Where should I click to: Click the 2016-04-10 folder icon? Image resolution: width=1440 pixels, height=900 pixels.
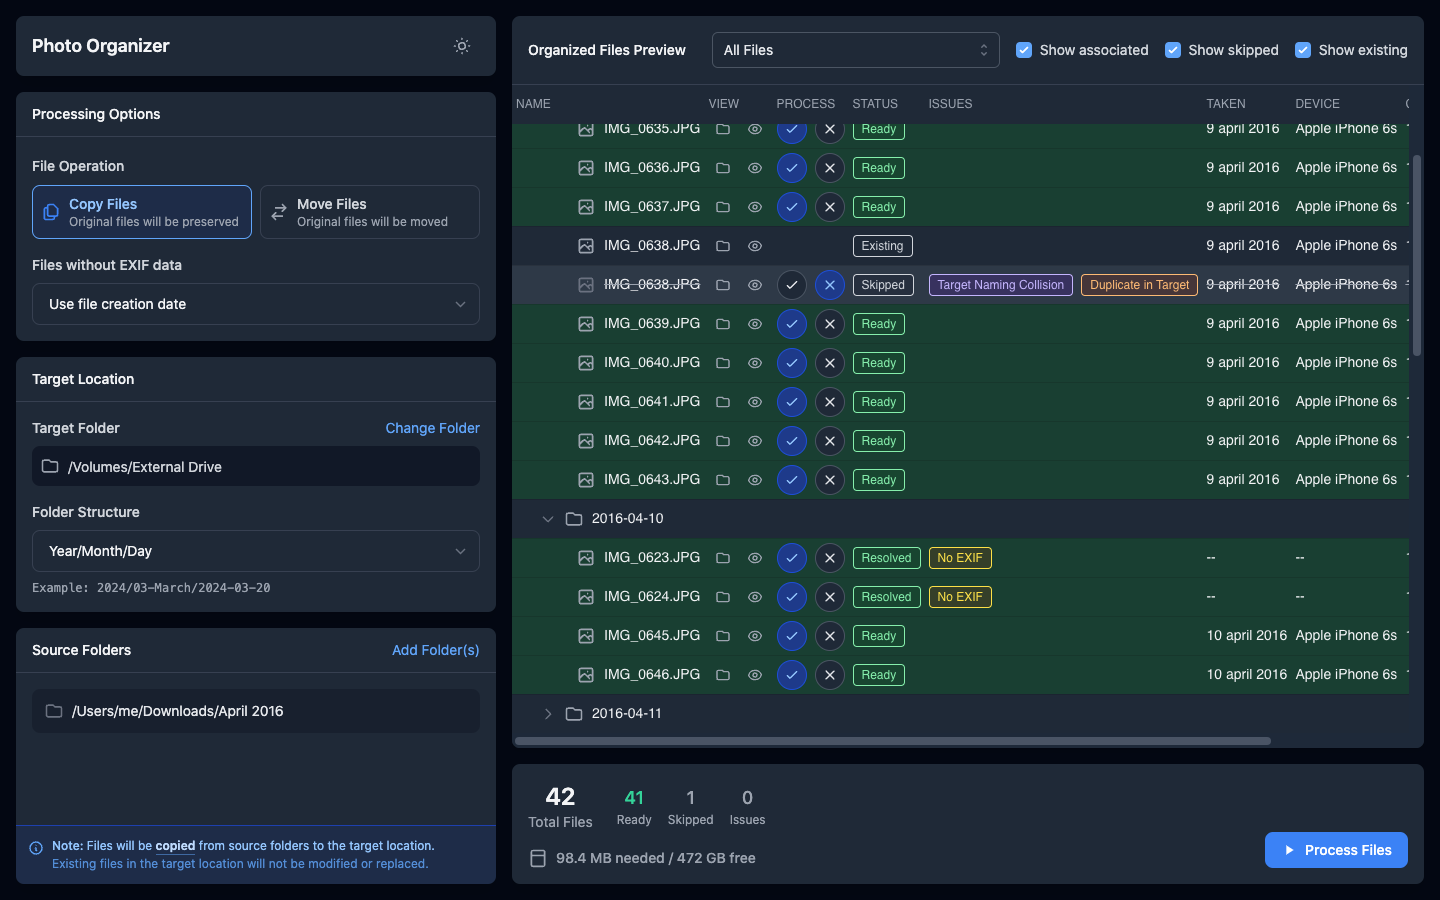click(574, 519)
